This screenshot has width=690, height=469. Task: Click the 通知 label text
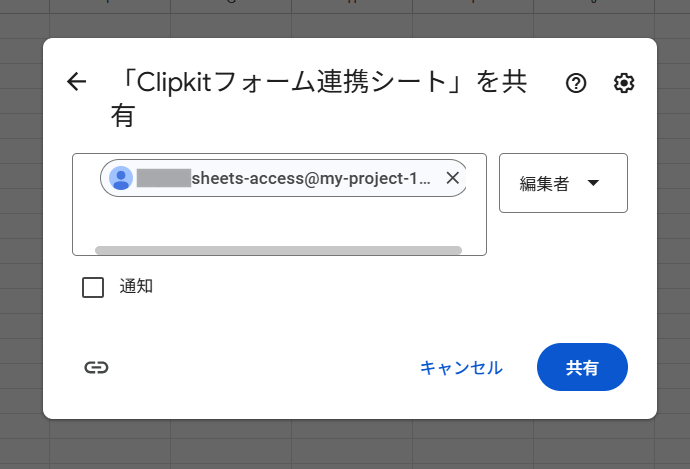point(136,287)
